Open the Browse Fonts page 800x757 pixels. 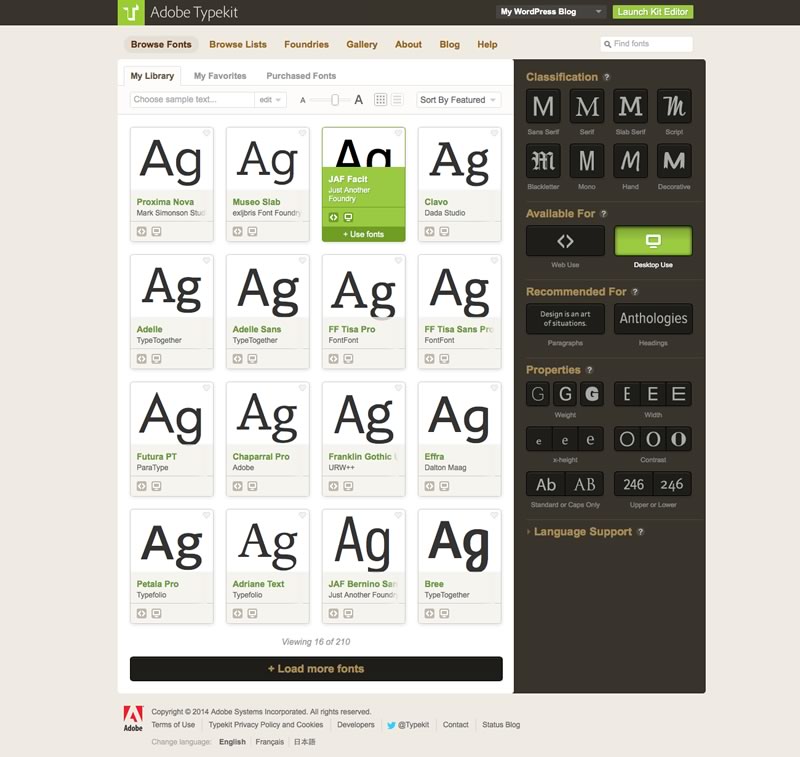[161, 44]
